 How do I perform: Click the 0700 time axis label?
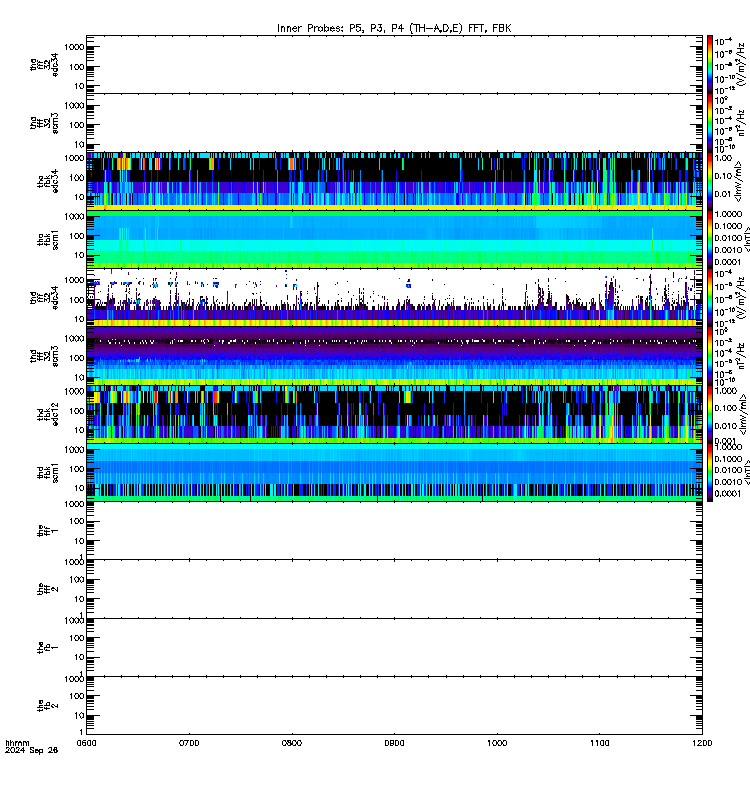[189, 743]
